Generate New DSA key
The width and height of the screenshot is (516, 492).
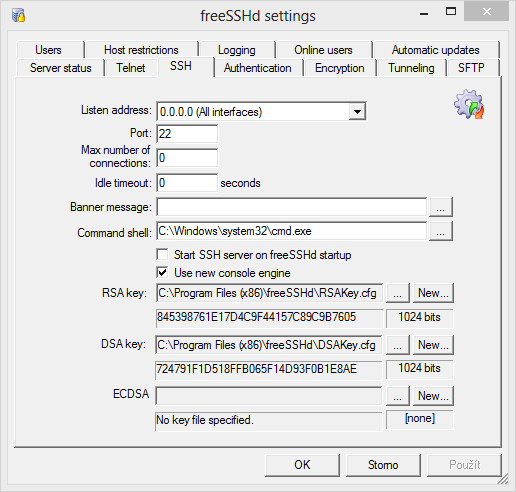point(433,345)
